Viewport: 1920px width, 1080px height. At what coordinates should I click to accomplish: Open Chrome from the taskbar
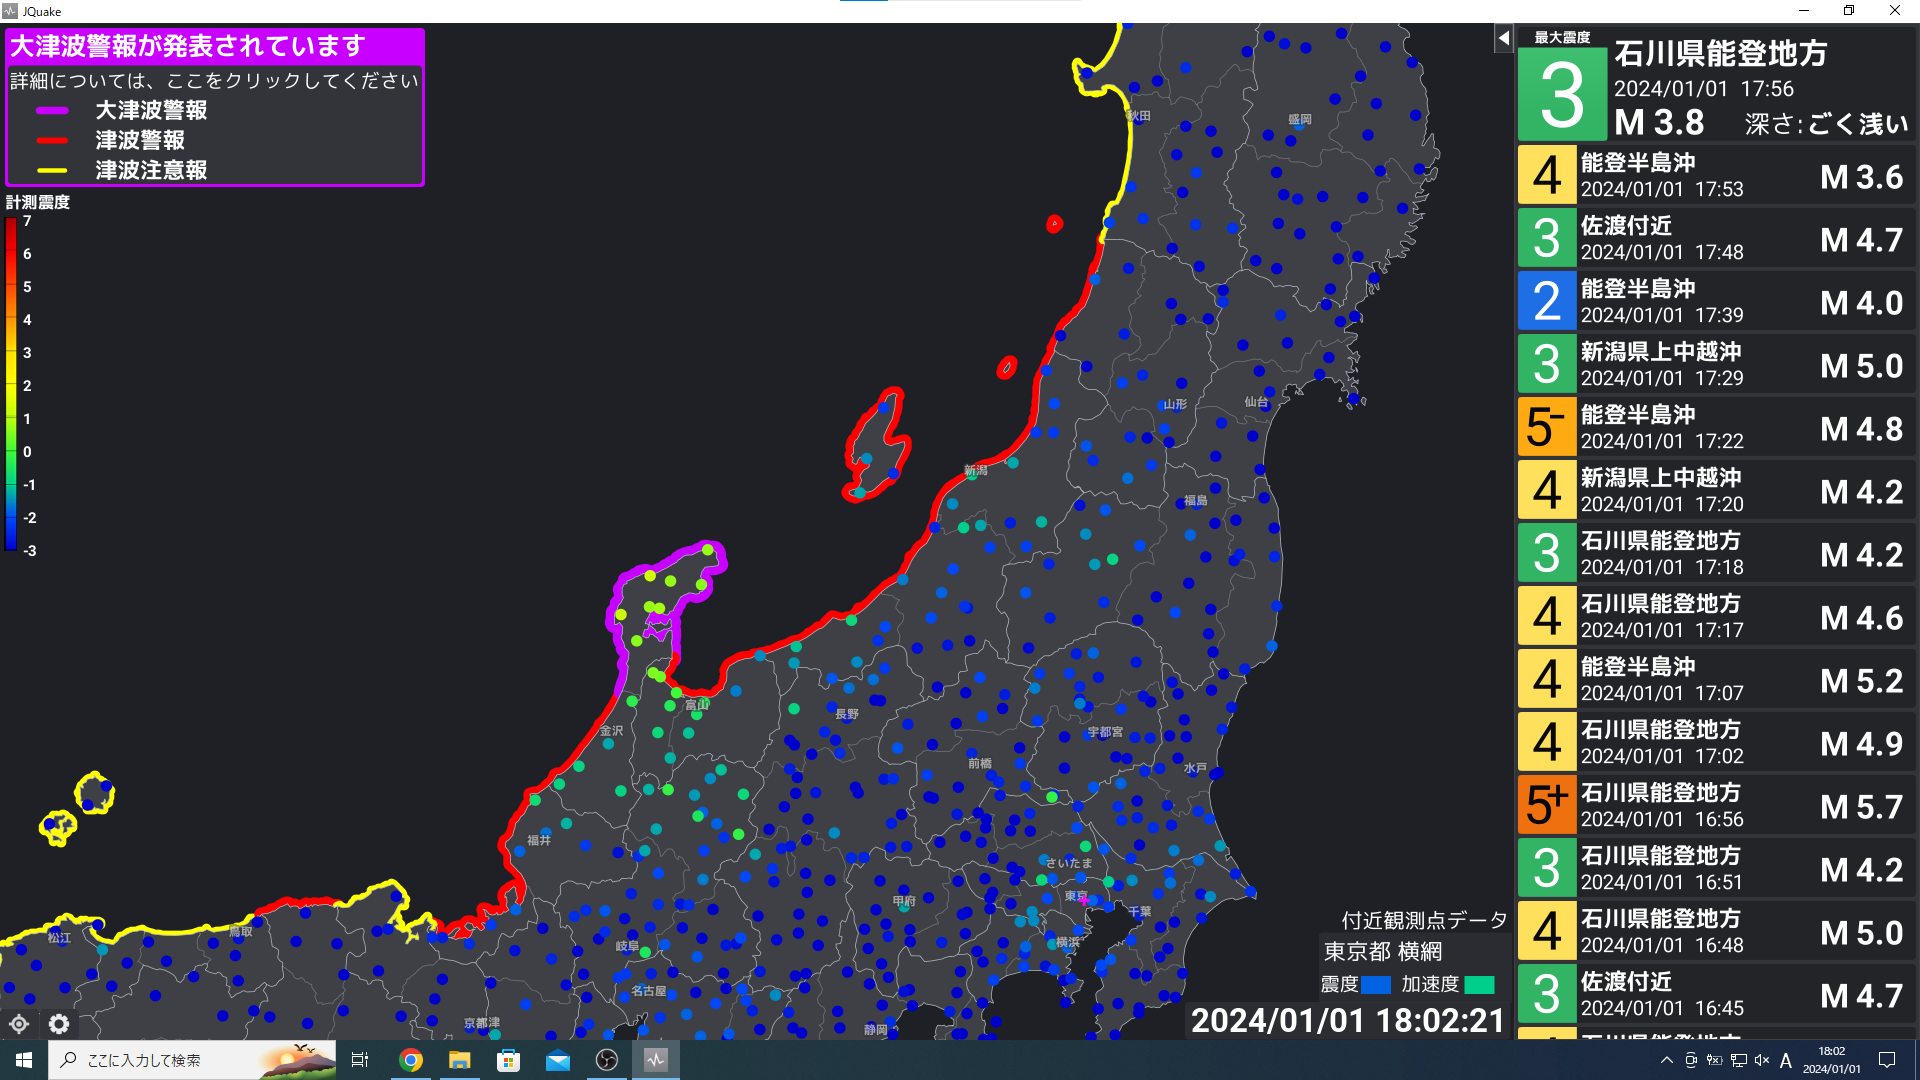click(410, 1060)
